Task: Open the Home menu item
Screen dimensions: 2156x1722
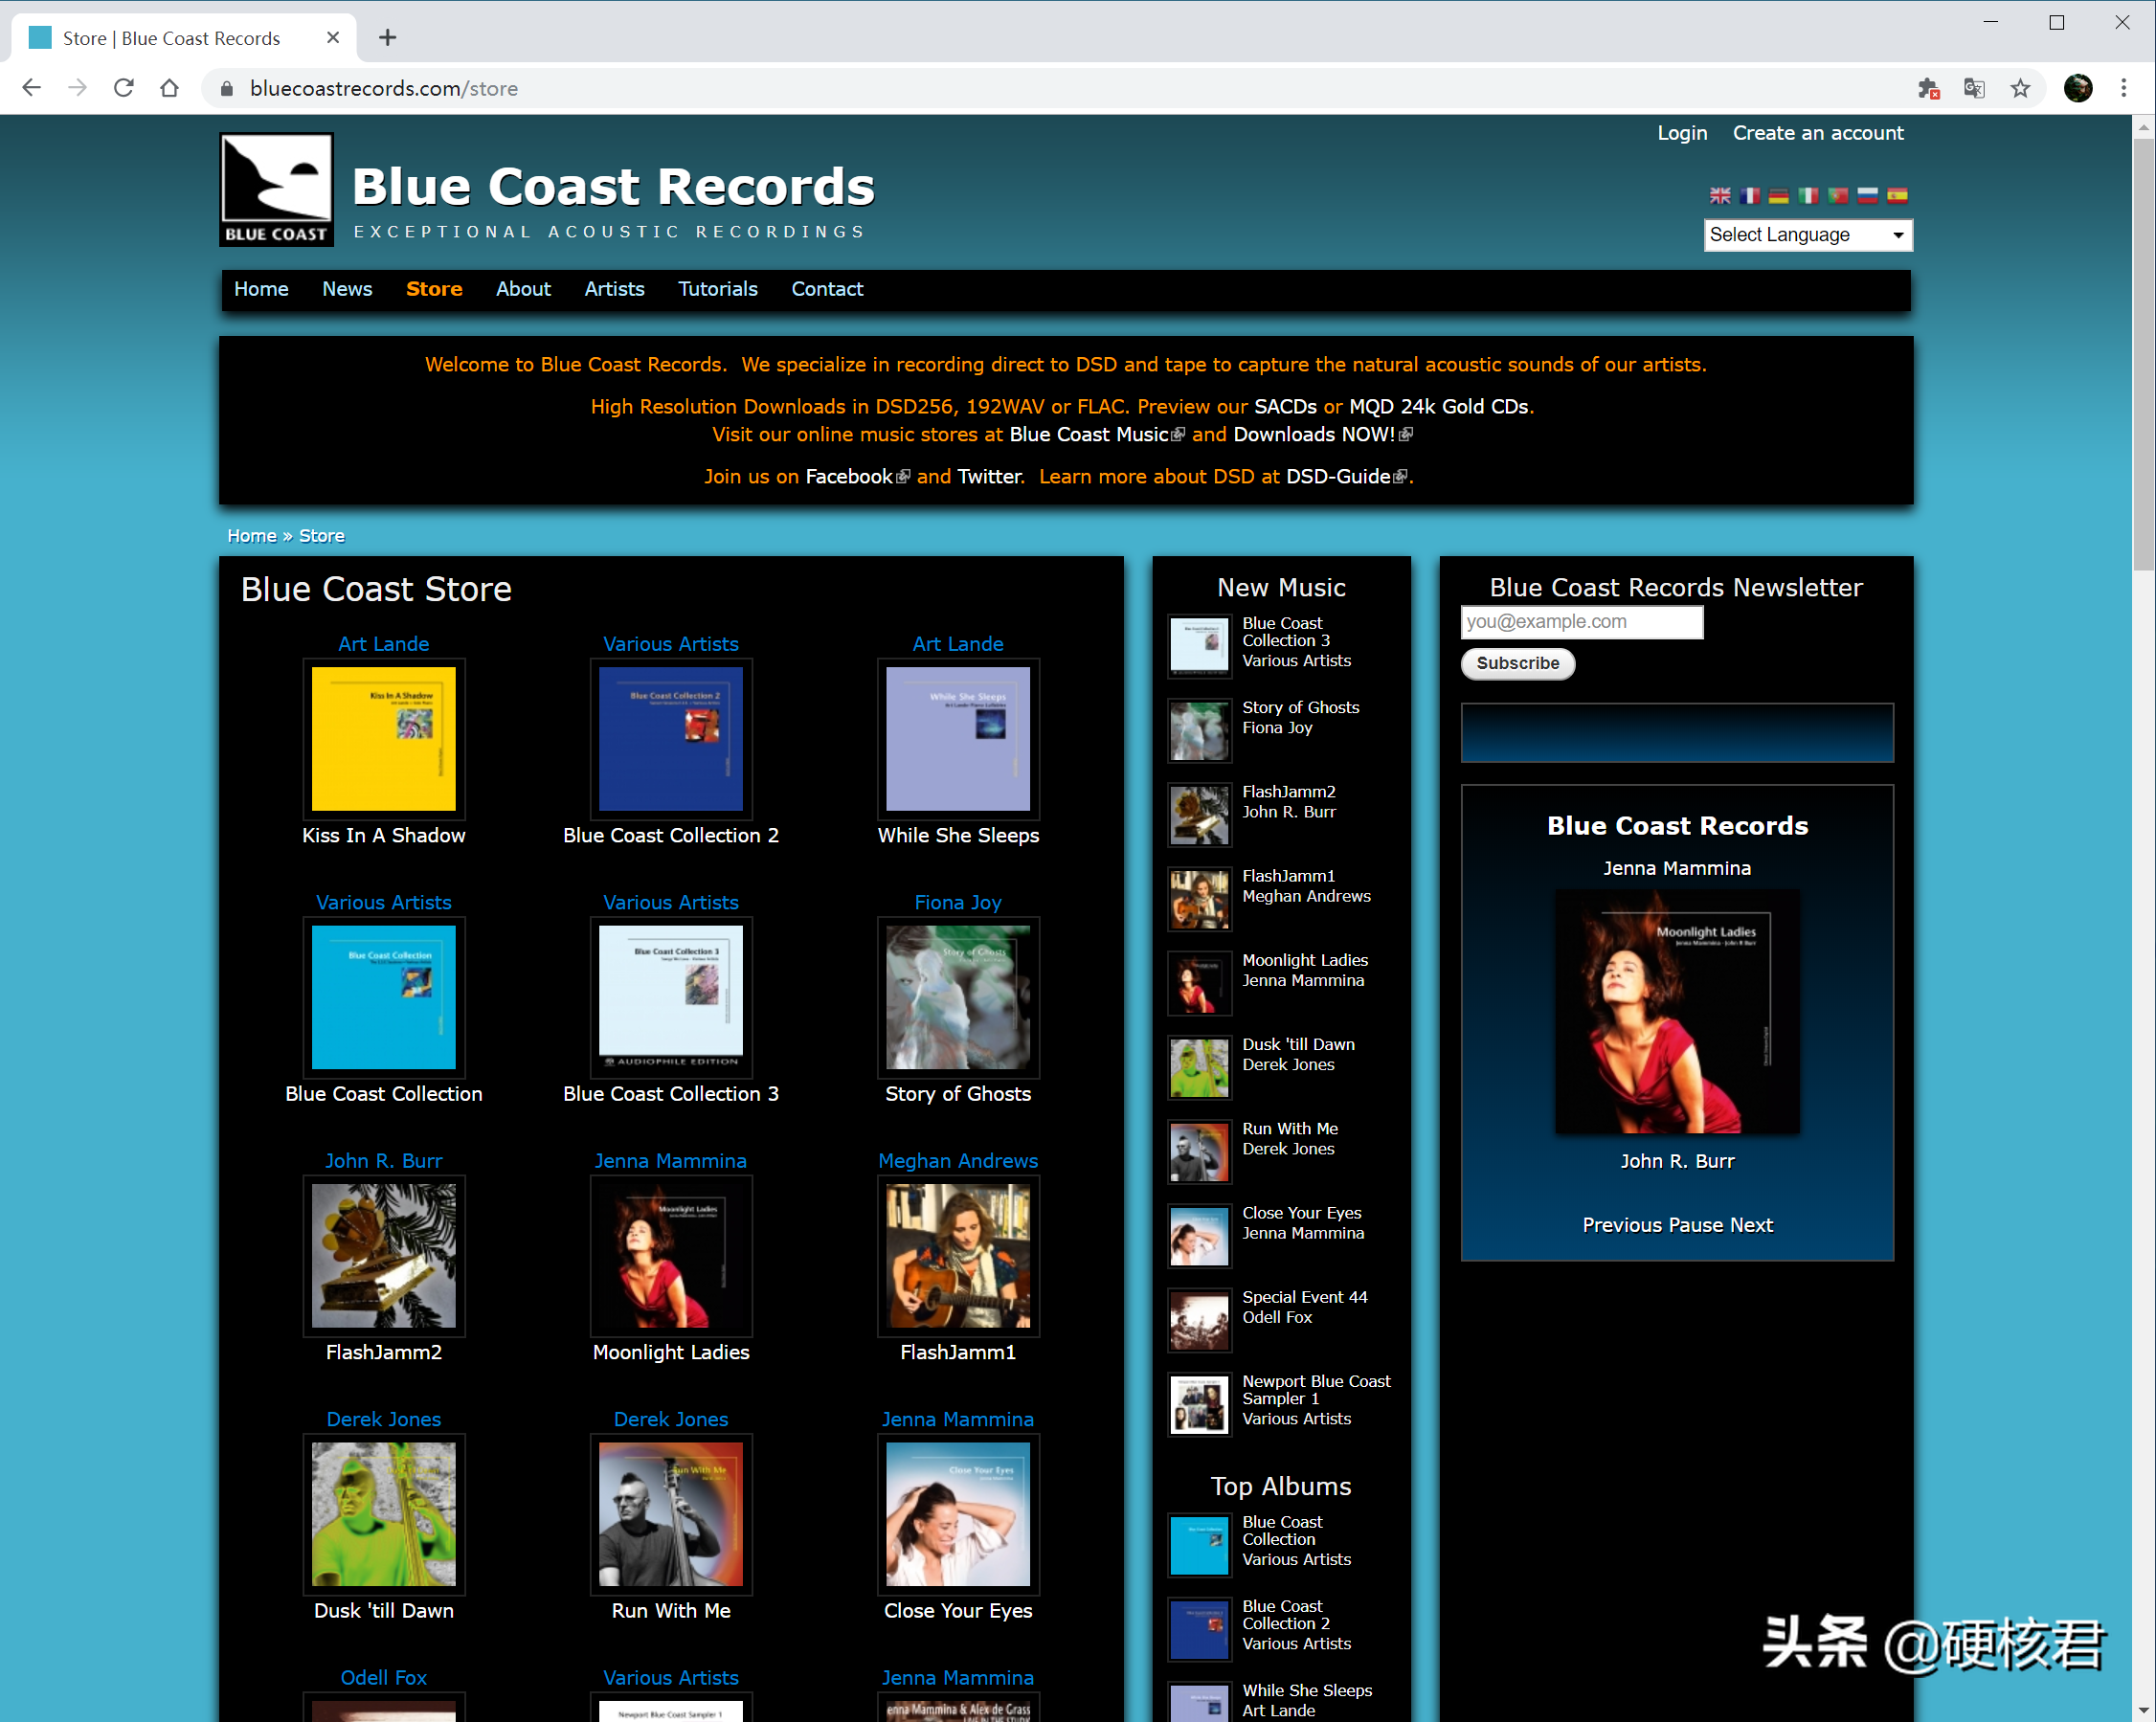Action: tap(261, 289)
